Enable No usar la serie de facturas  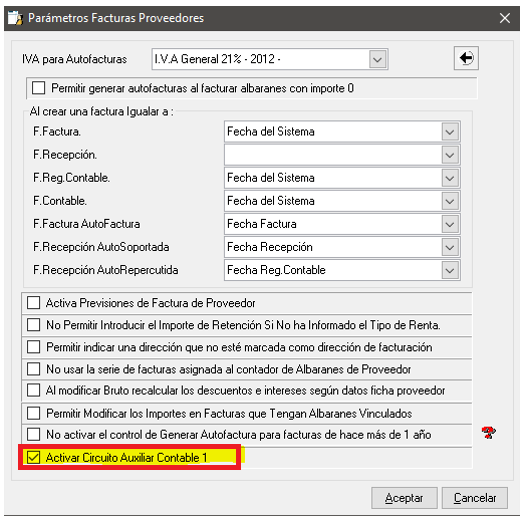point(33,369)
